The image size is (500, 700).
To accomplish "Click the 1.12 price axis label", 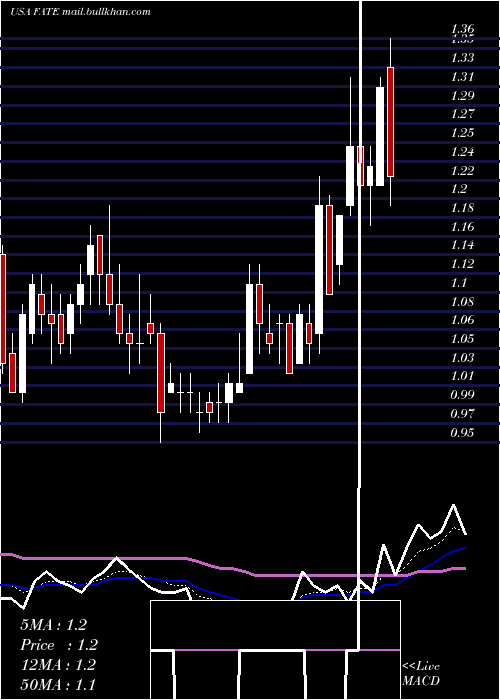I will 462,263.
